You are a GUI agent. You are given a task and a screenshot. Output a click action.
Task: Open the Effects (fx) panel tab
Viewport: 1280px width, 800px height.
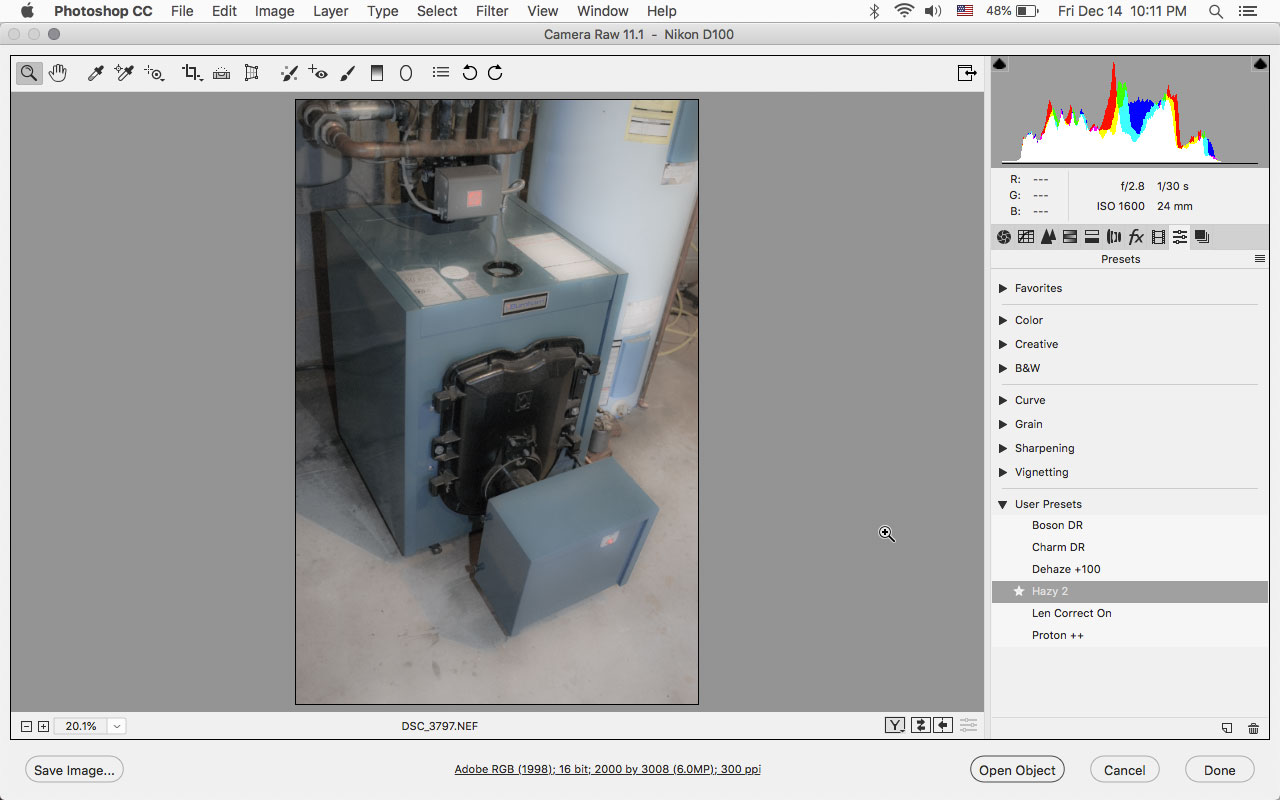point(1136,237)
